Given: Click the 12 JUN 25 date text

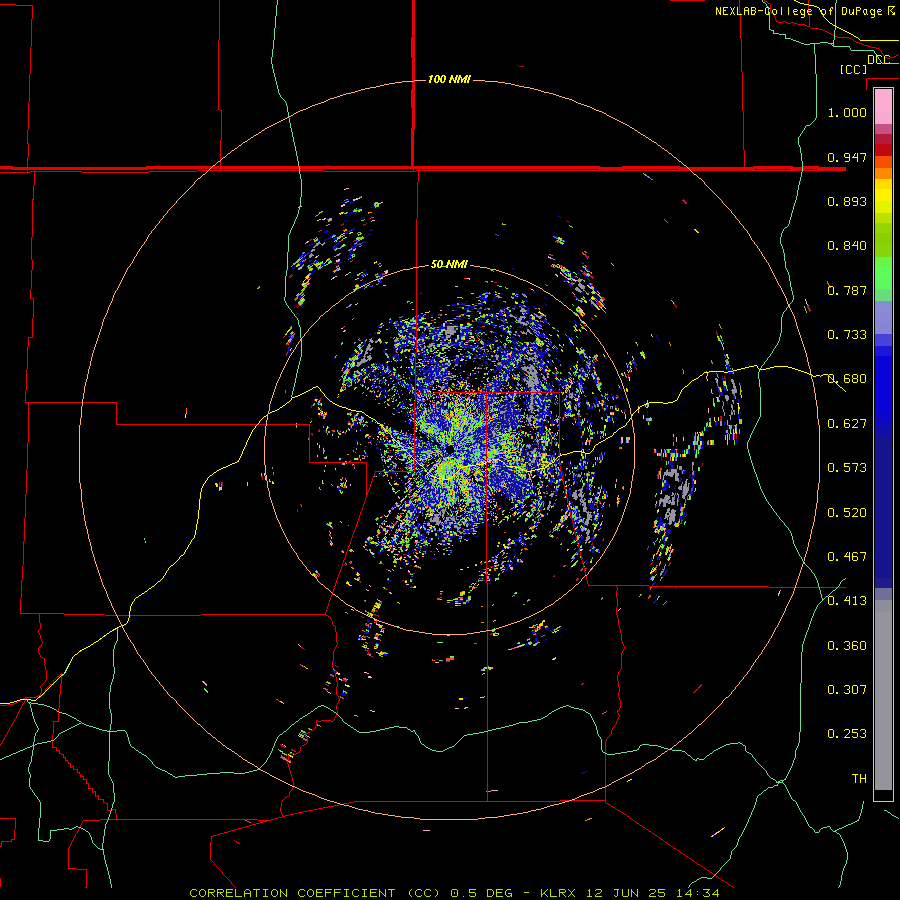Looking at the screenshot, I should pos(626,893).
